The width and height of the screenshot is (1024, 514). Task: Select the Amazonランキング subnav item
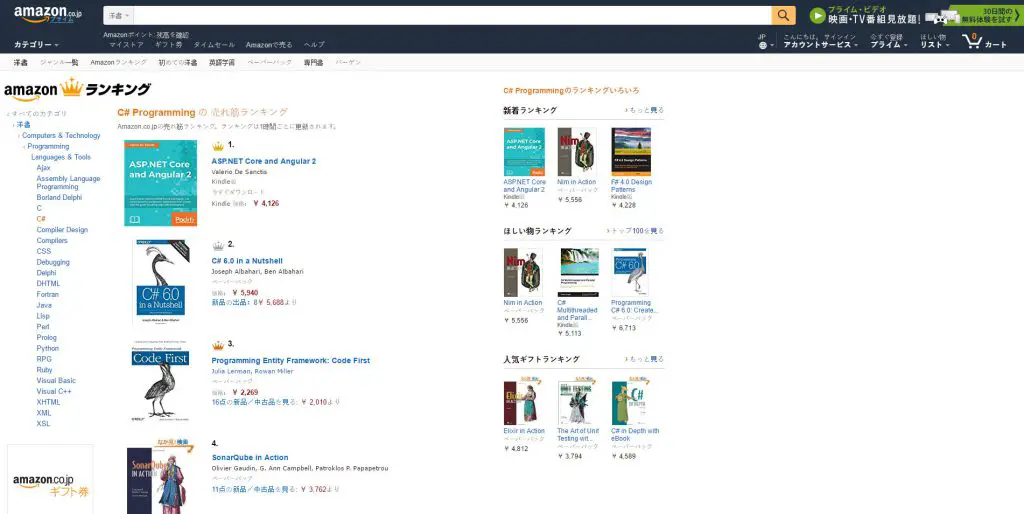coord(118,63)
